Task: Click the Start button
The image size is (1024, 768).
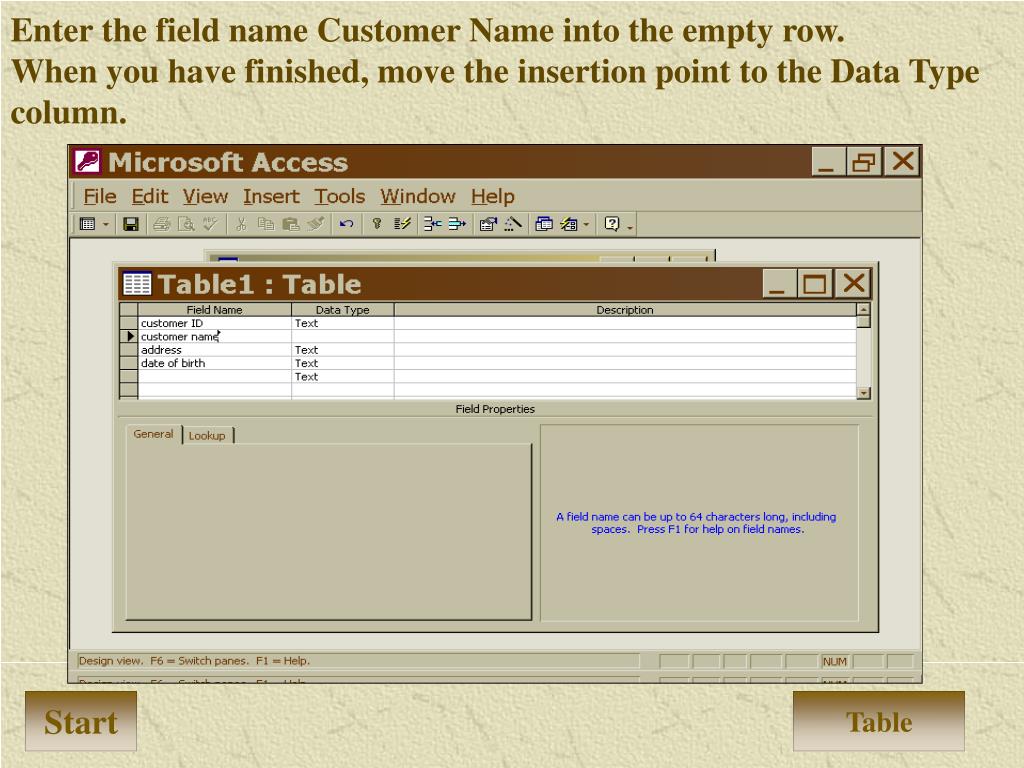Action: pos(81,721)
